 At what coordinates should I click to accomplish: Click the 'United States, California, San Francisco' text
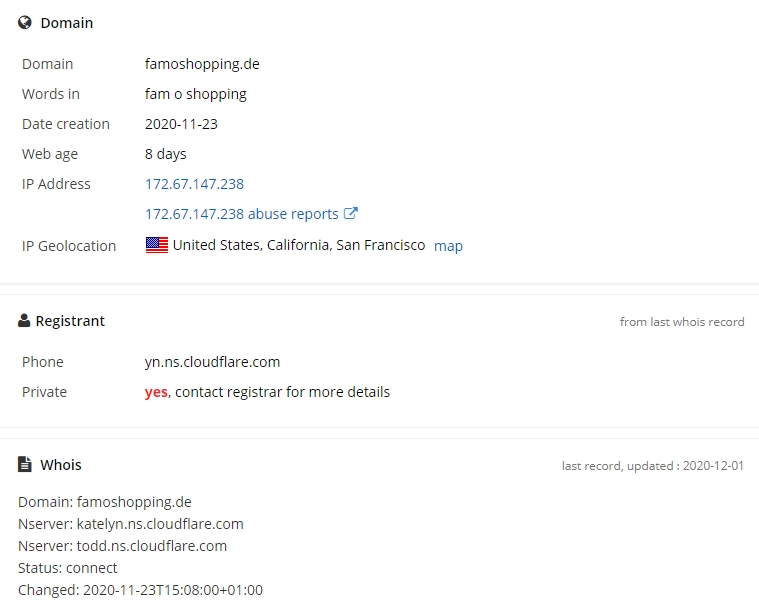tap(299, 245)
